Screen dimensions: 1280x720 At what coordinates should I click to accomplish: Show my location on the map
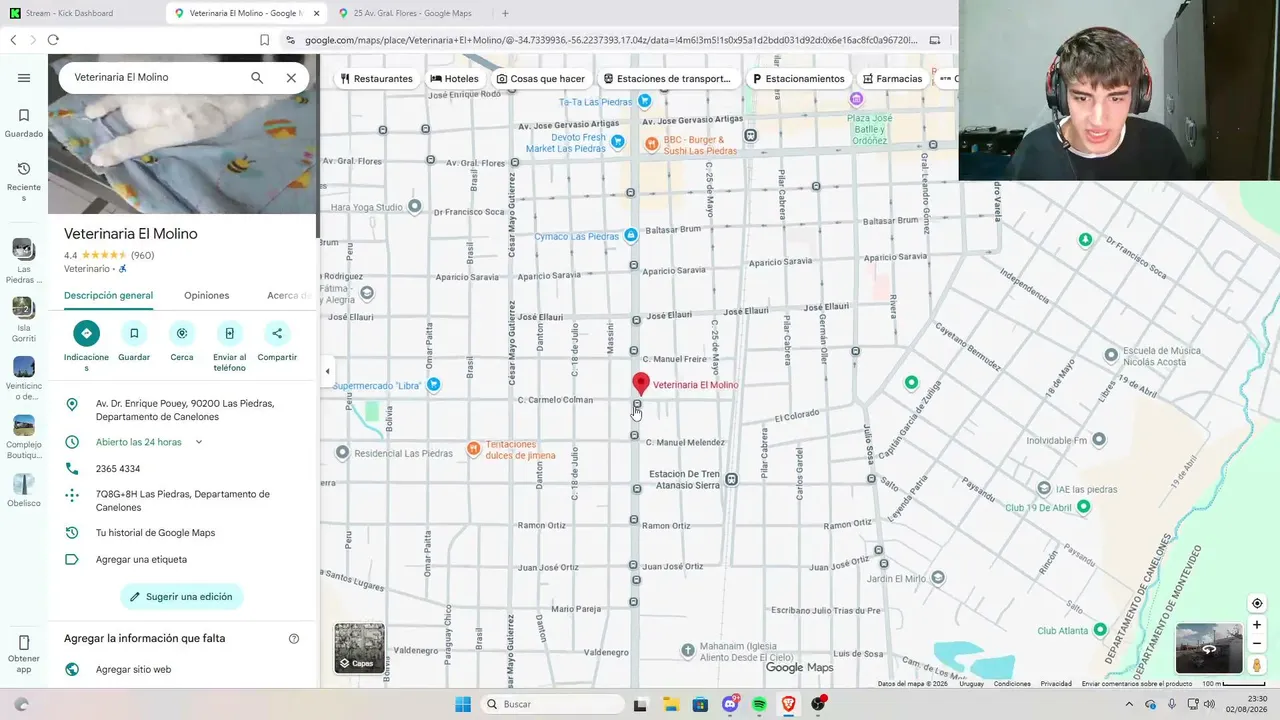click(x=1257, y=603)
